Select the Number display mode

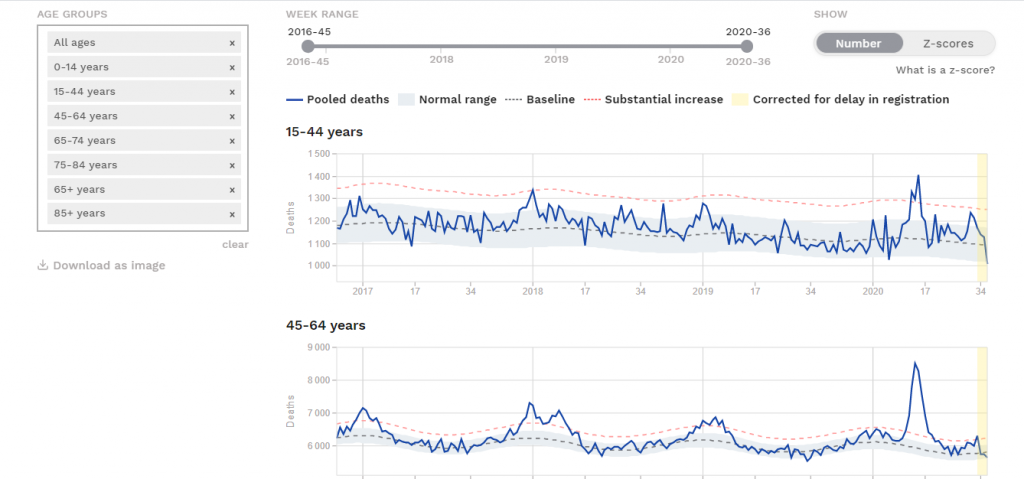point(858,44)
